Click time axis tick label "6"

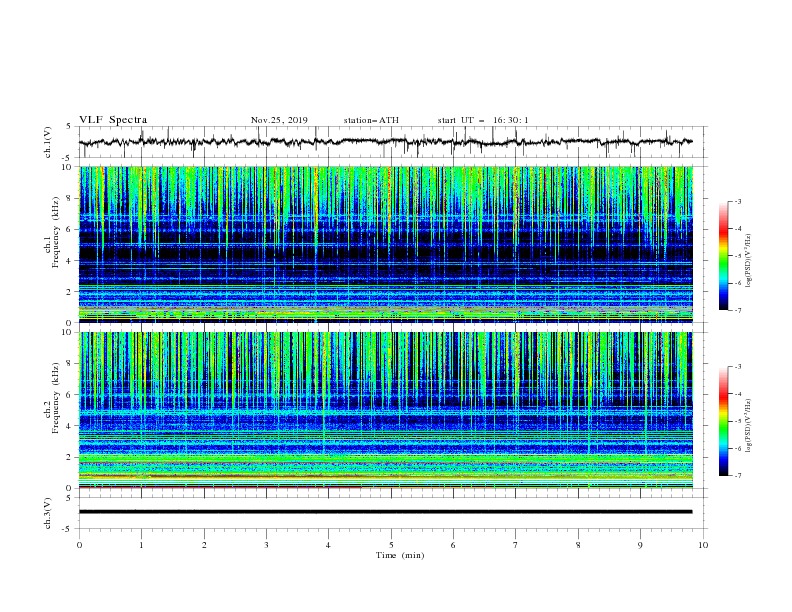pyautogui.click(x=453, y=545)
